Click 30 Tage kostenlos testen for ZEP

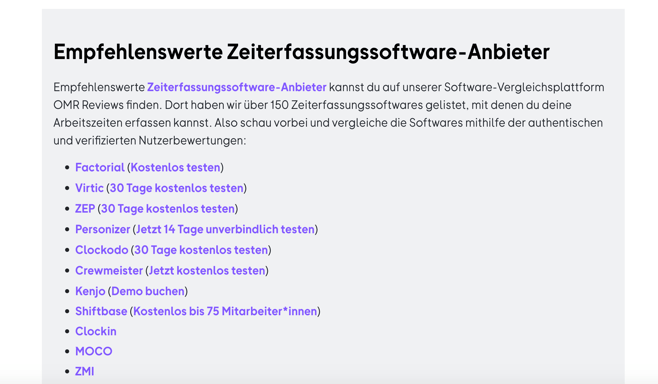click(168, 209)
